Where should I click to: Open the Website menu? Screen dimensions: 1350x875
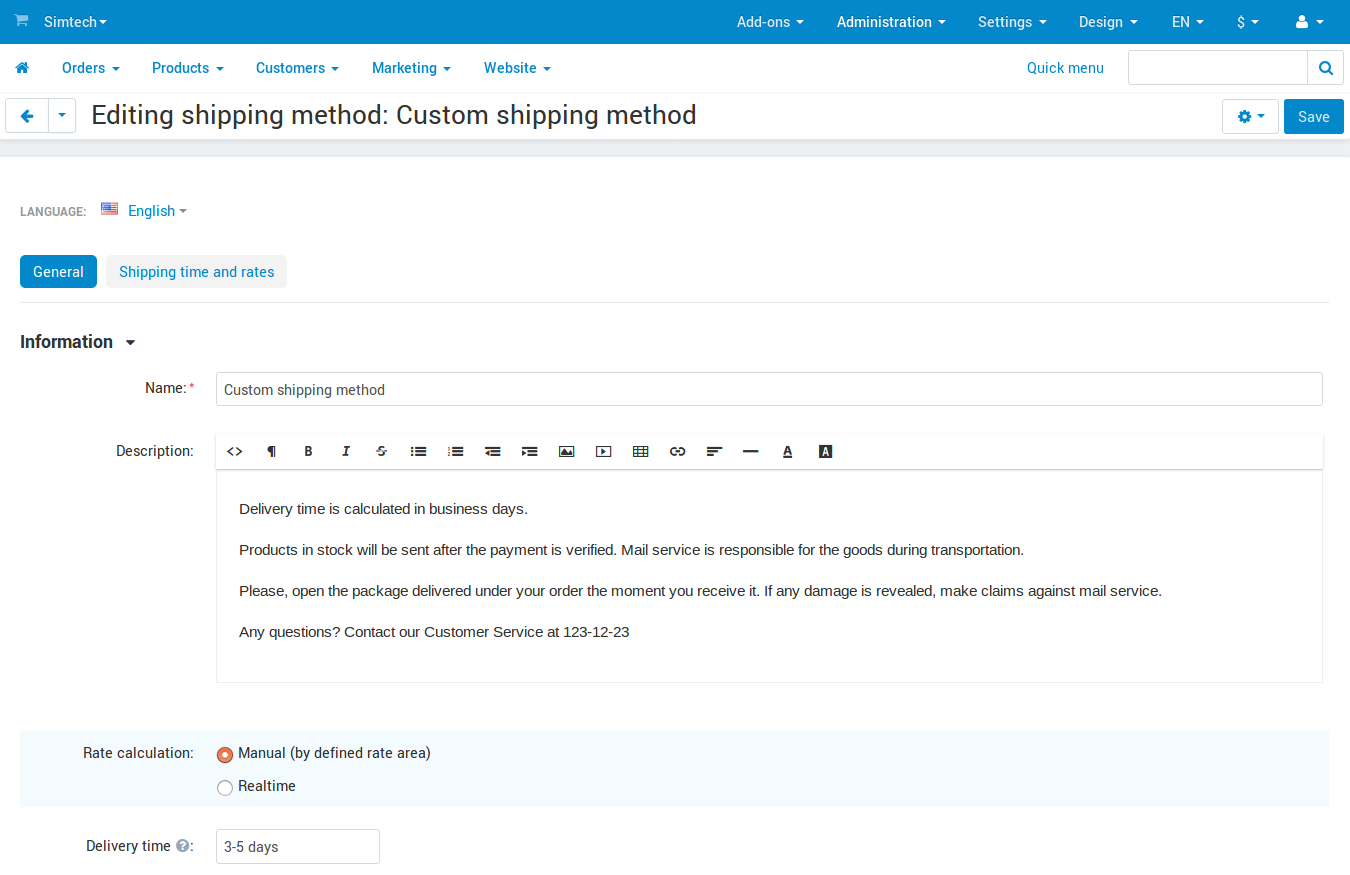pos(517,68)
